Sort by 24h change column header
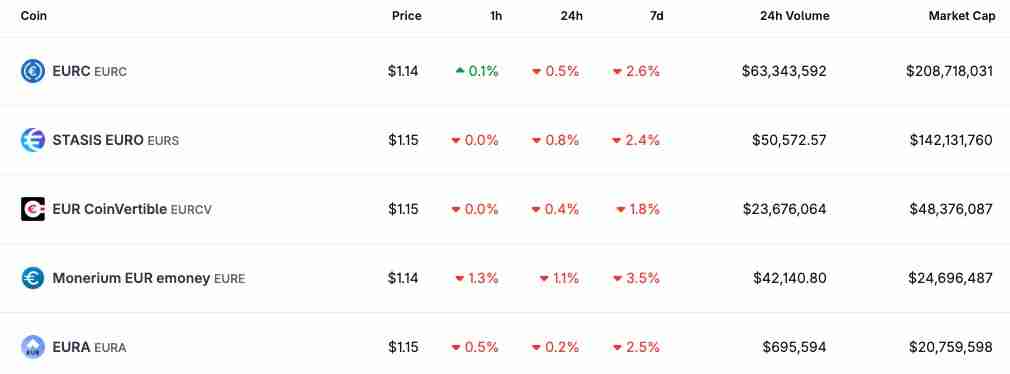This screenshot has height=374, width=1010. click(x=571, y=16)
